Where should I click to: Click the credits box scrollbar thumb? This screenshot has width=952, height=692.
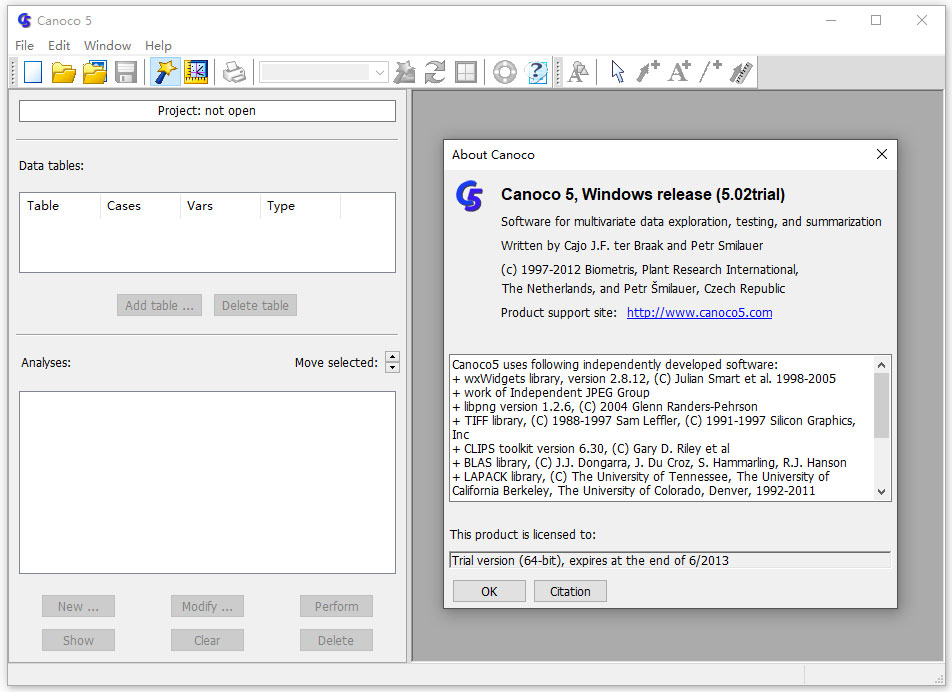[882, 405]
